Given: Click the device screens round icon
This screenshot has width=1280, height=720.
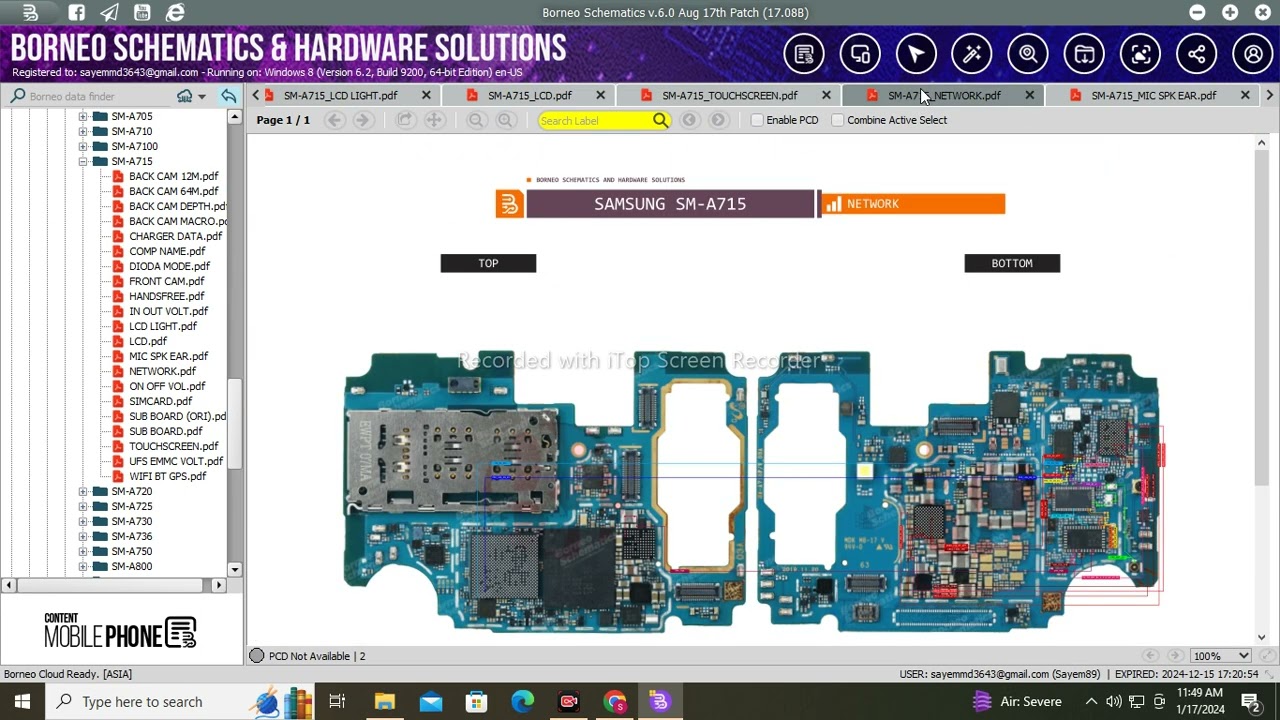Looking at the screenshot, I should coord(860,54).
